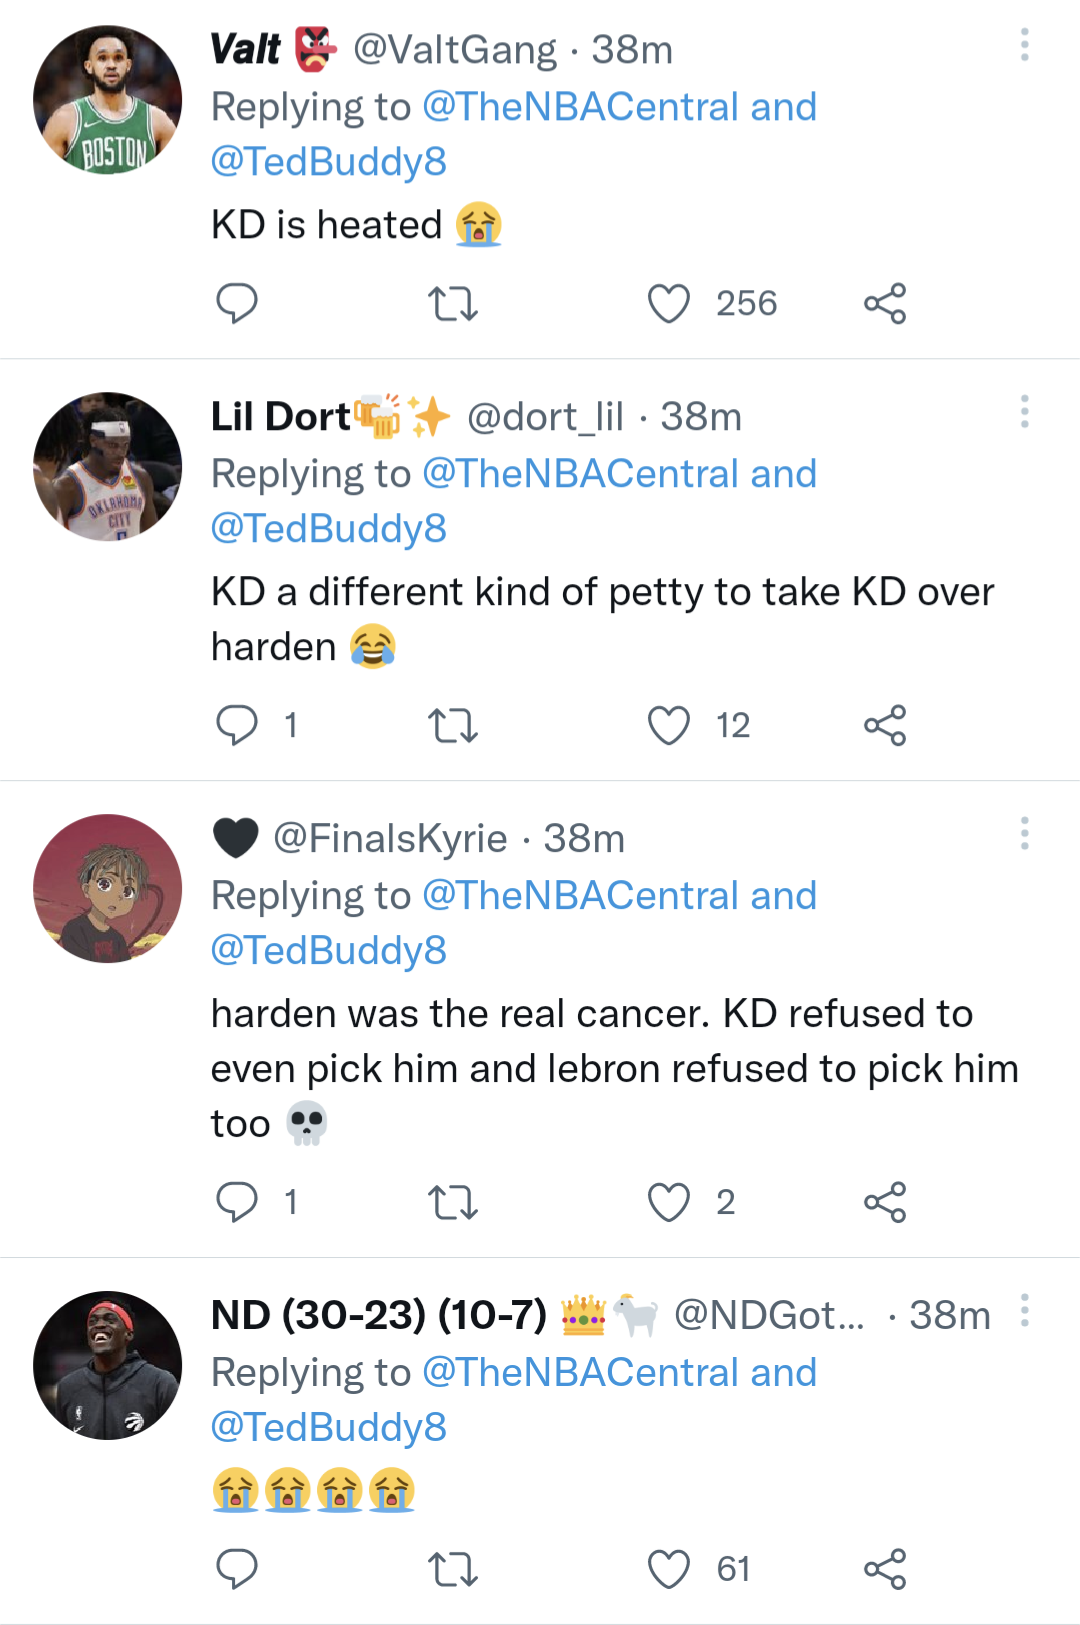Screen dimensions: 1080x1625
Task: Open more options on Lil Dort's tweet
Action: coord(1024,413)
